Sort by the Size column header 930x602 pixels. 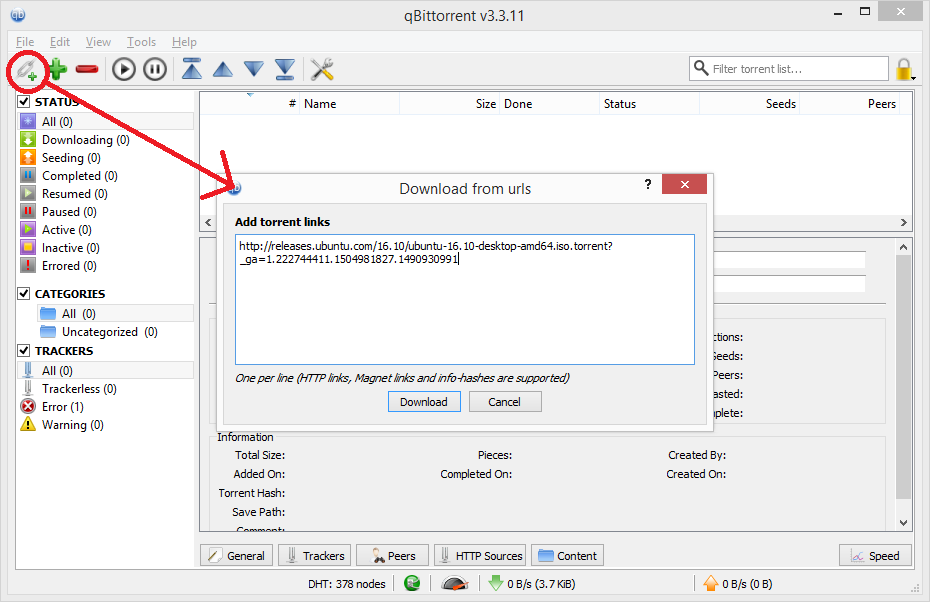pos(450,104)
